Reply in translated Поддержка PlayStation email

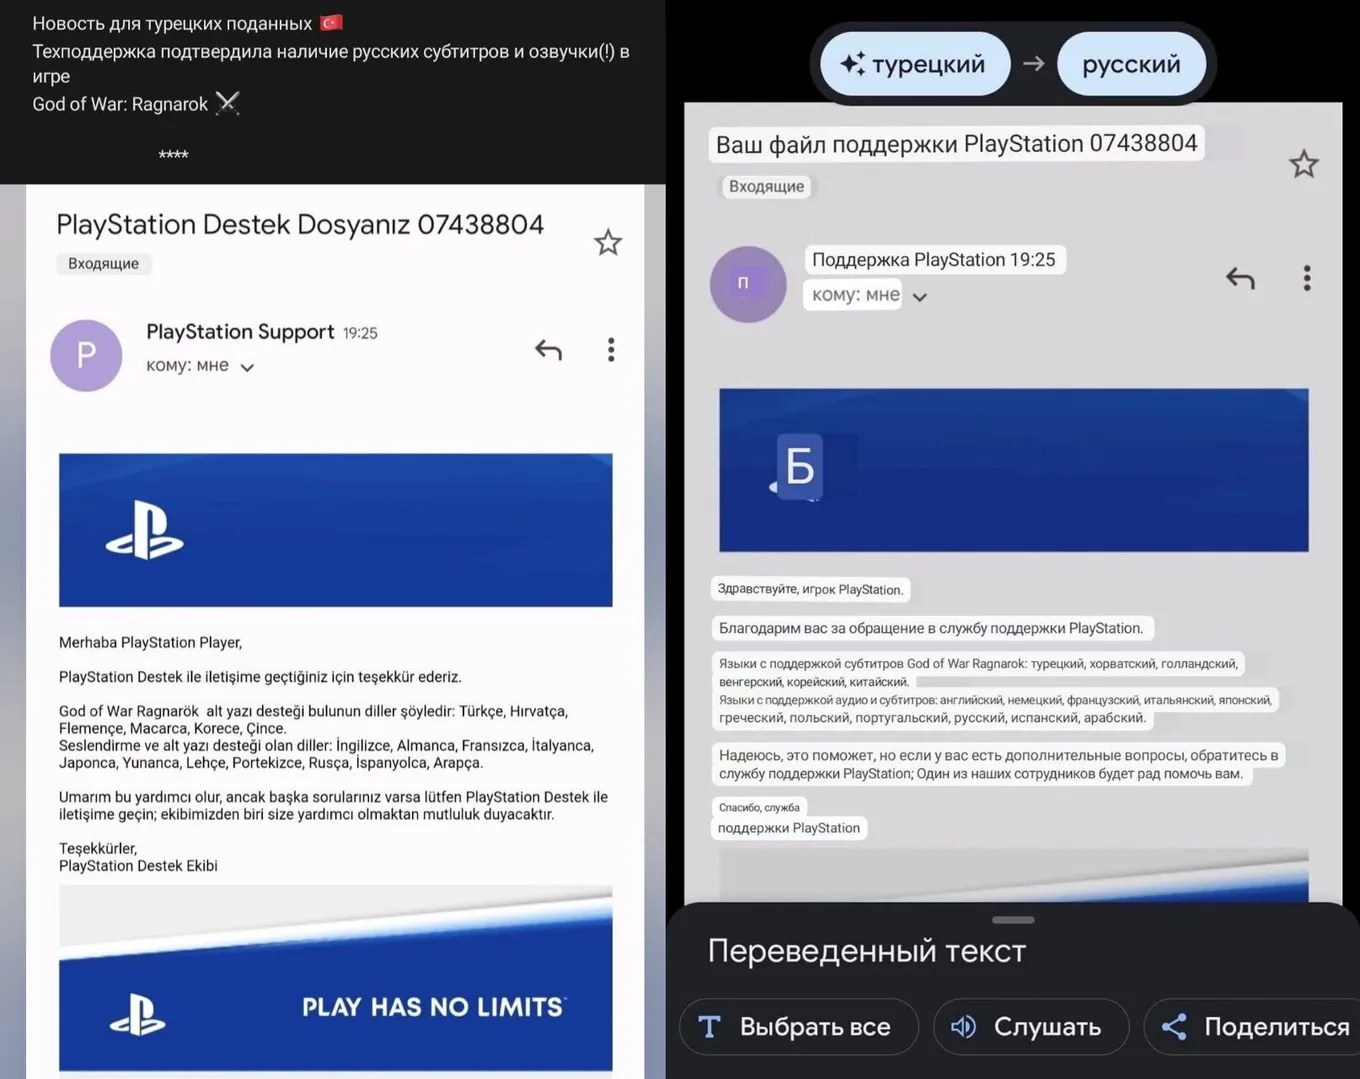coord(1240,278)
